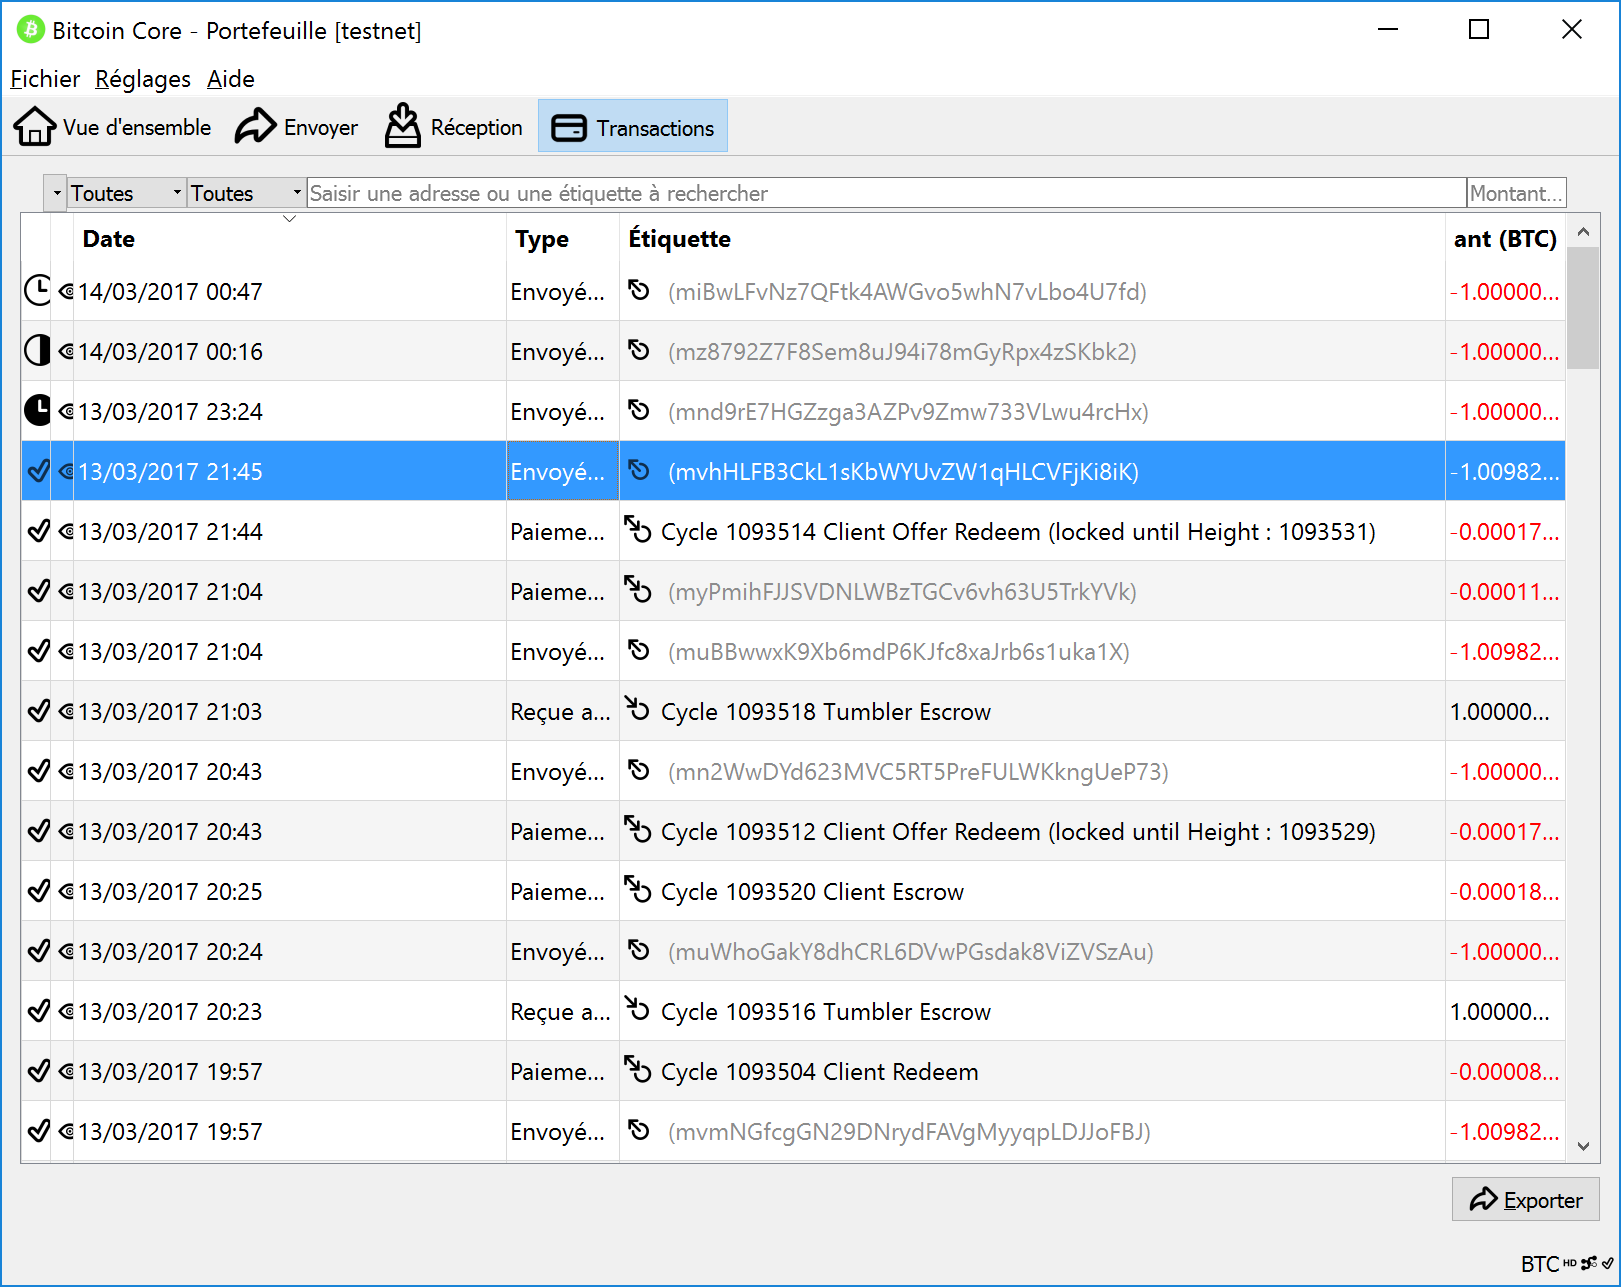Sort by the Date column header
The image size is (1621, 1287).
tap(290, 239)
